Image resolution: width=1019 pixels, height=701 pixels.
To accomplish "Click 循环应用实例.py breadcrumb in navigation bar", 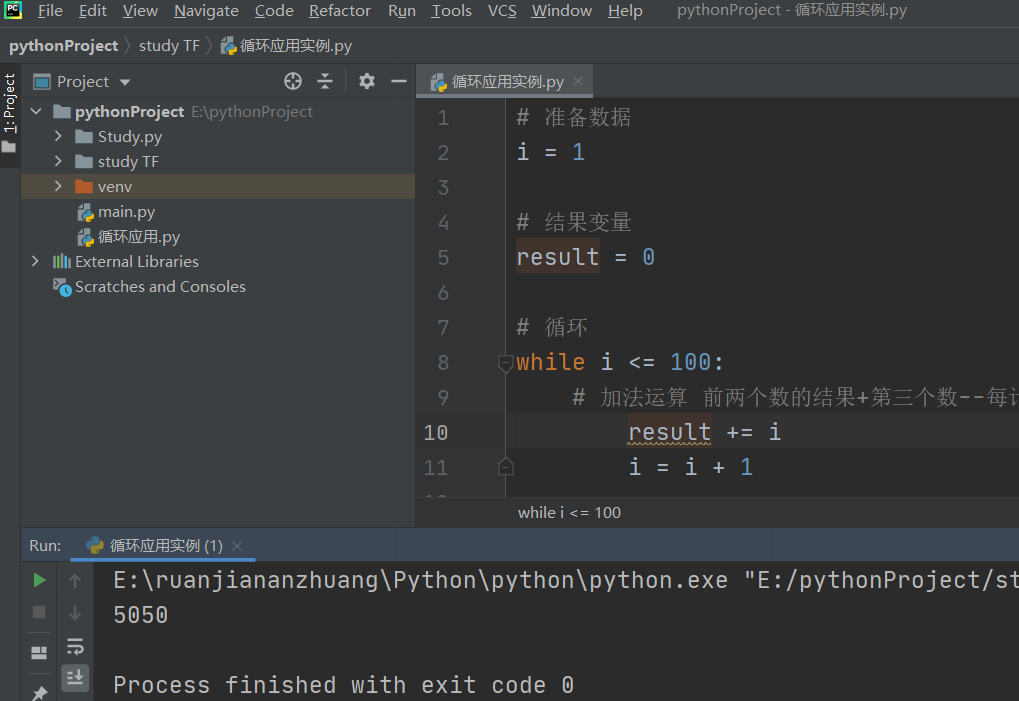I will tap(287, 45).
